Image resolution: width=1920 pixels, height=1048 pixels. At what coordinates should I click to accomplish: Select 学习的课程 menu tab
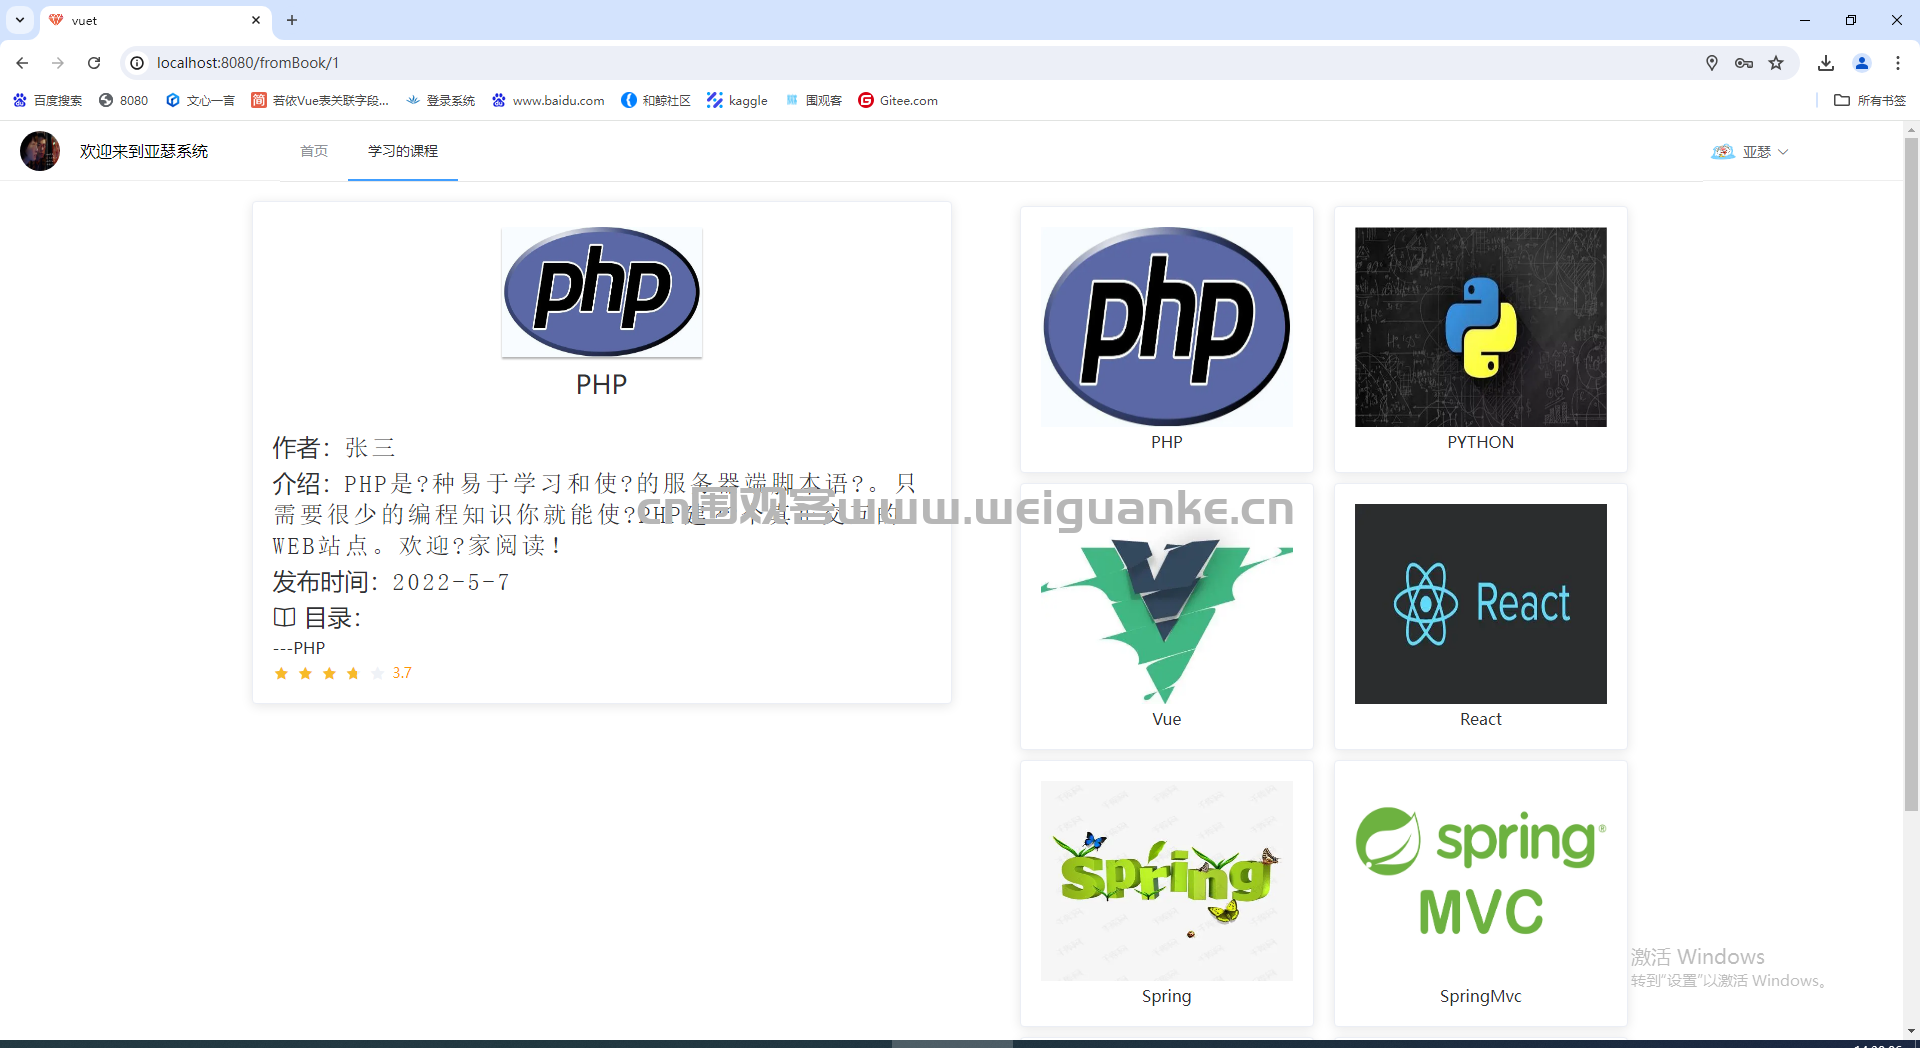point(403,151)
